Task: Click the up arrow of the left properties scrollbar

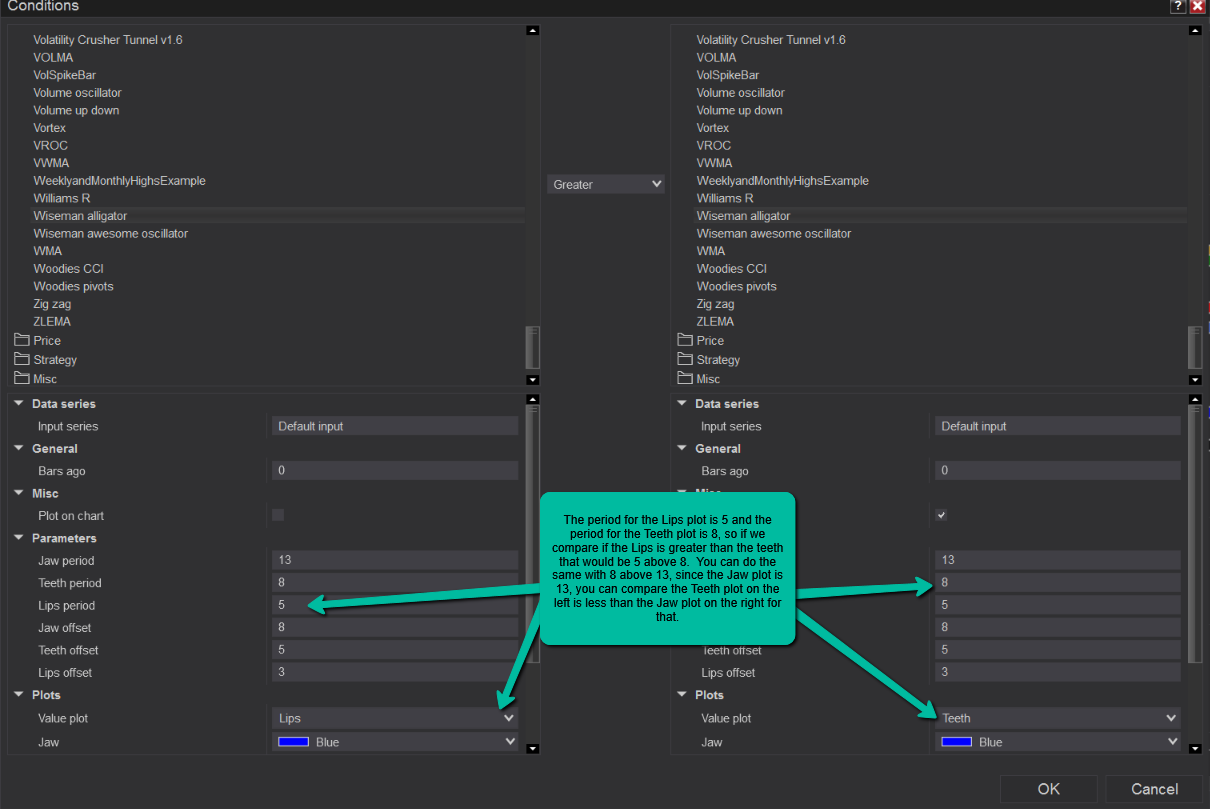Action: coord(532,399)
